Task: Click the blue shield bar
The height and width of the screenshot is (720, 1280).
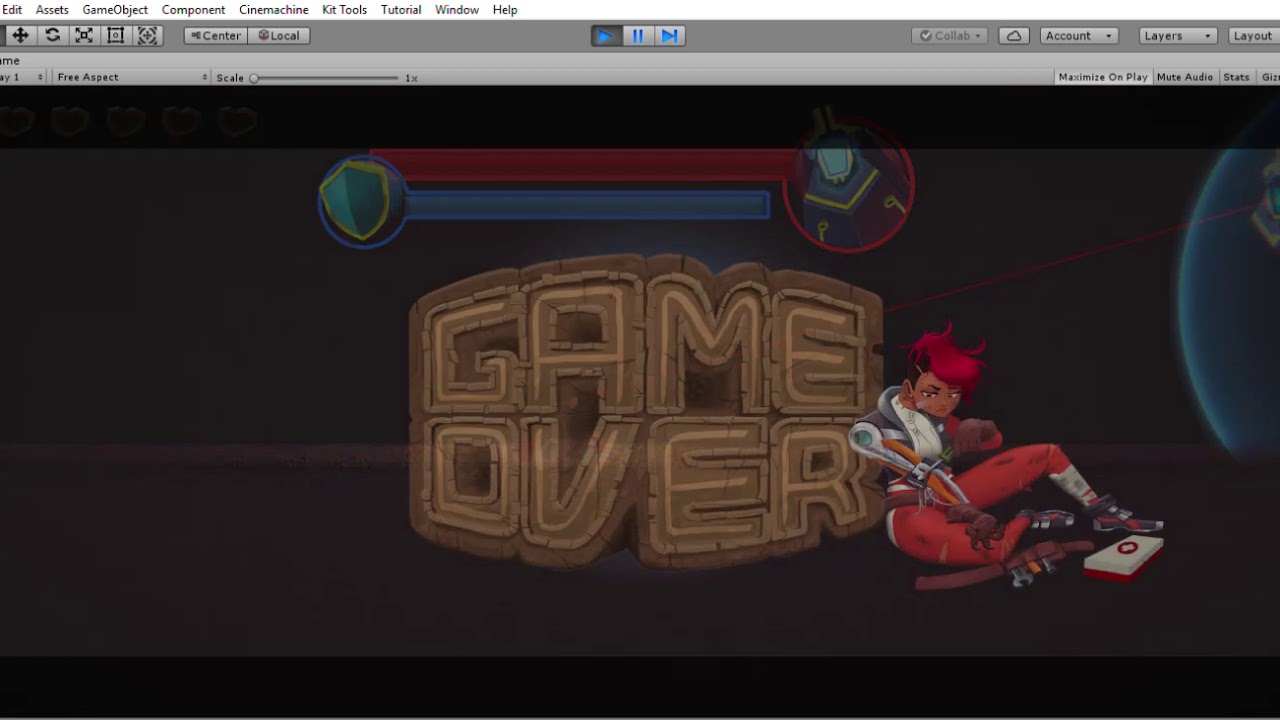Action: coord(587,206)
